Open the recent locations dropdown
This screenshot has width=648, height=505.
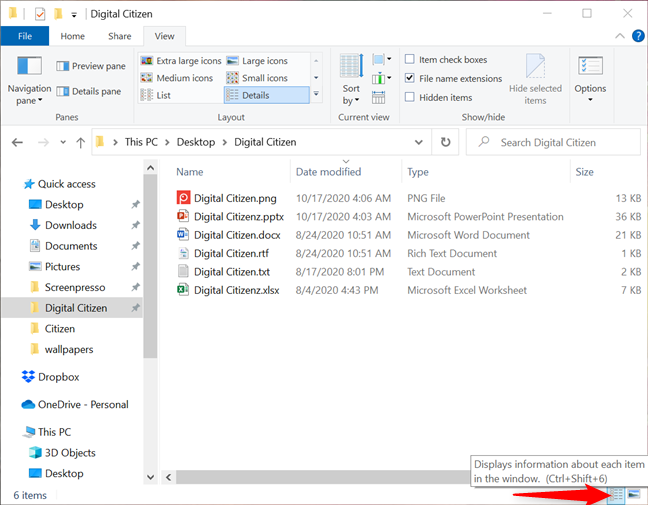pos(63,143)
